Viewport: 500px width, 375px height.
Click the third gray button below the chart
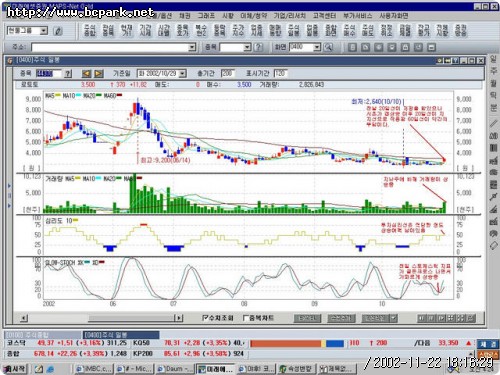tap(376, 318)
